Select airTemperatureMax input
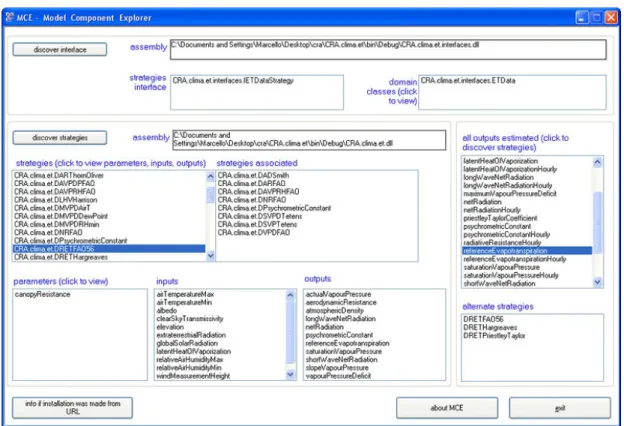624x426 pixels. click(x=185, y=294)
